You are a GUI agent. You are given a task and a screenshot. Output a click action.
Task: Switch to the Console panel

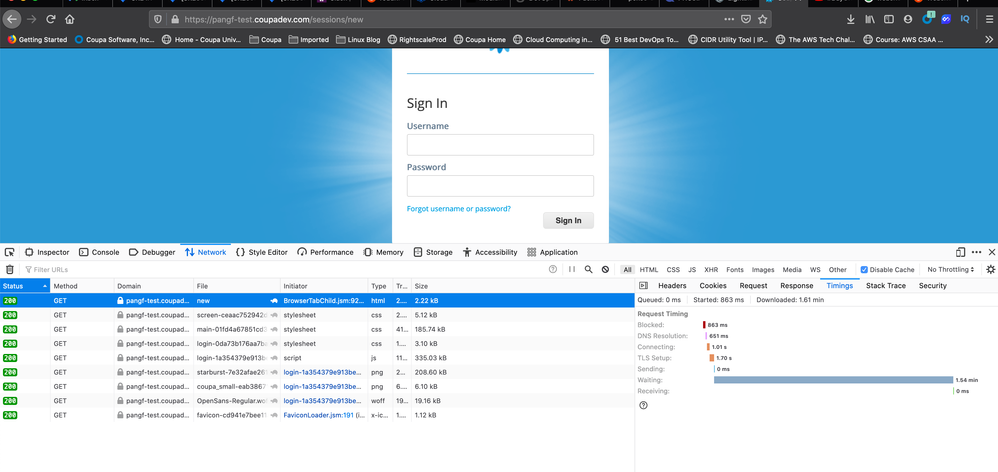[99, 252]
